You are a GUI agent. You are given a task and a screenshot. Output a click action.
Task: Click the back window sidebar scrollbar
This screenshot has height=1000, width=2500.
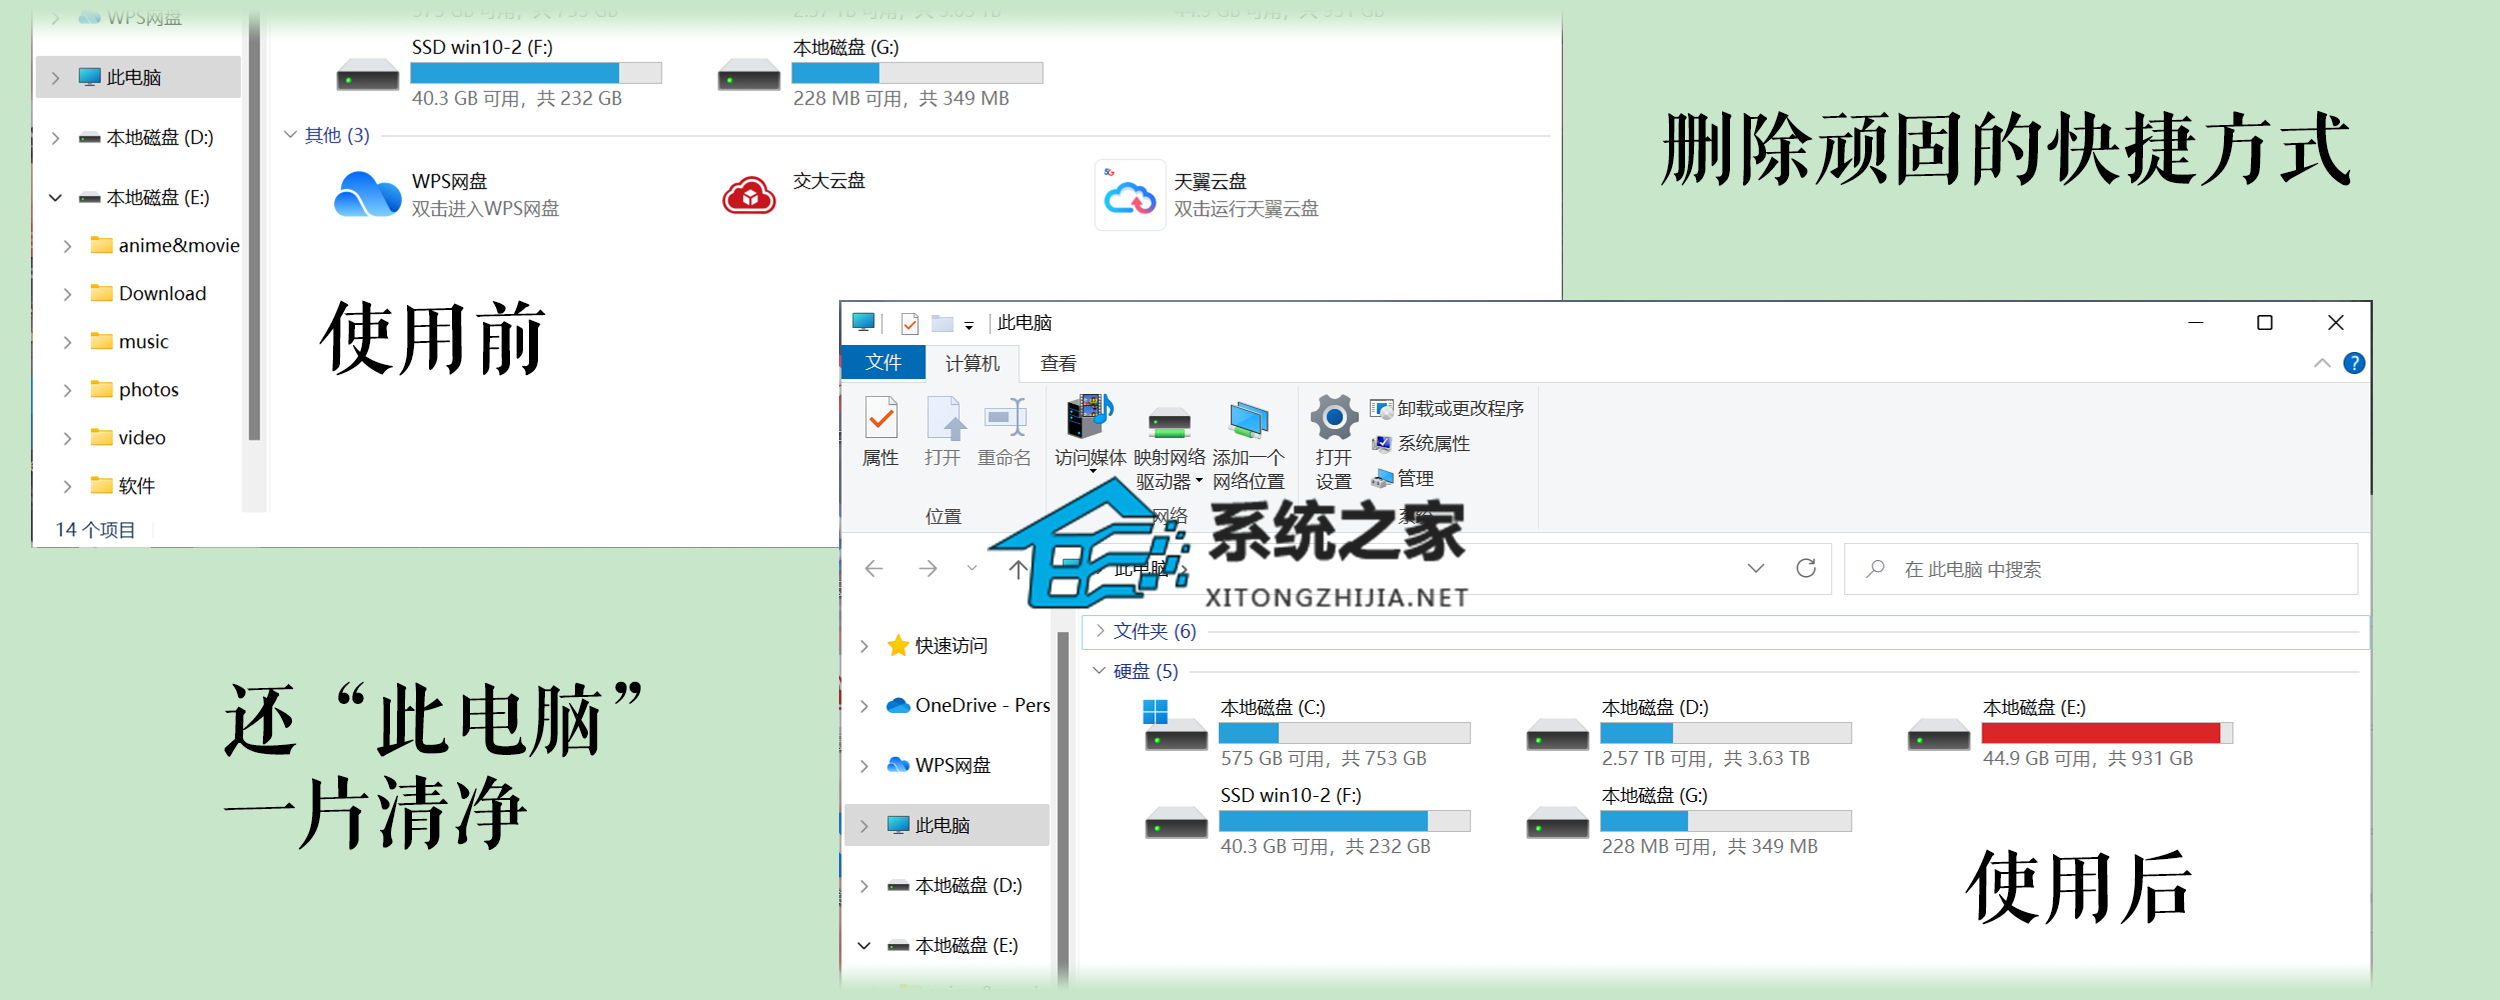tap(254, 225)
